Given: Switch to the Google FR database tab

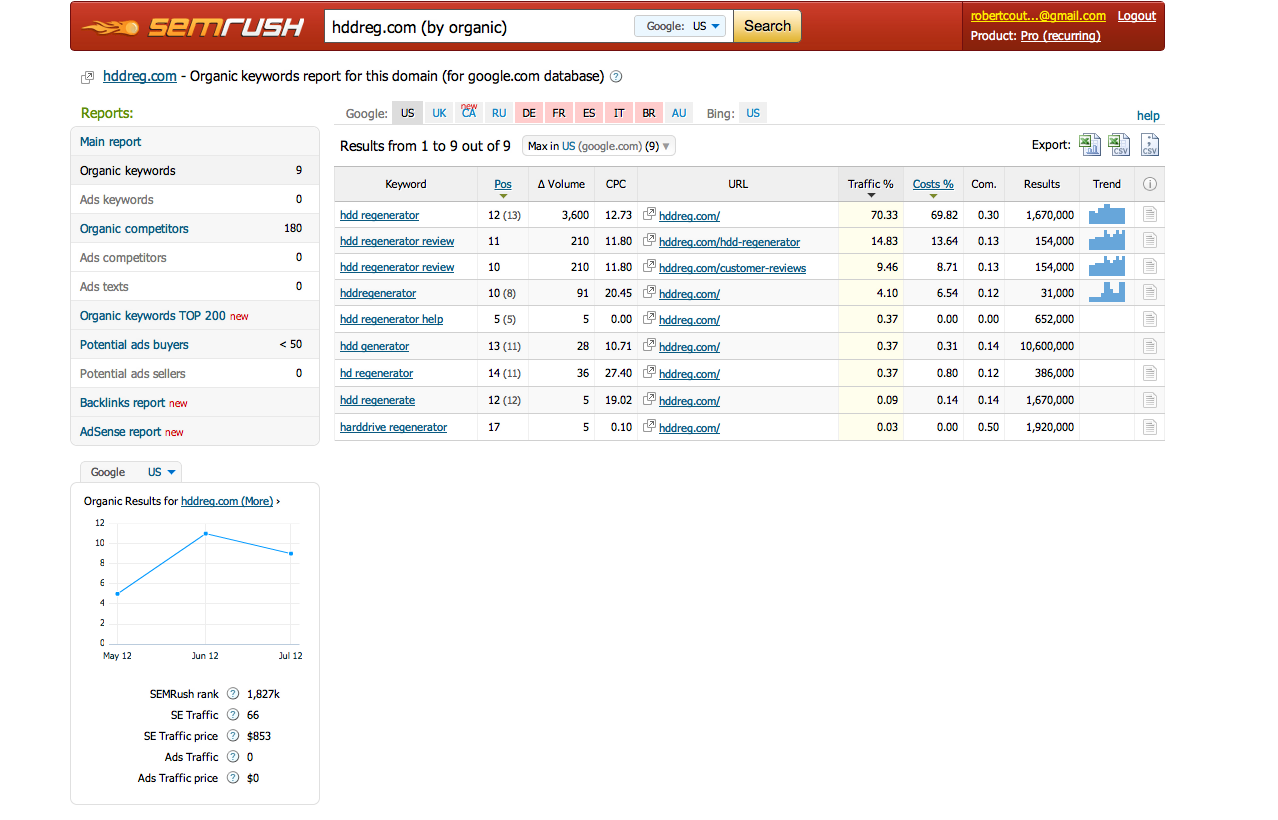Looking at the screenshot, I should click(x=559, y=113).
